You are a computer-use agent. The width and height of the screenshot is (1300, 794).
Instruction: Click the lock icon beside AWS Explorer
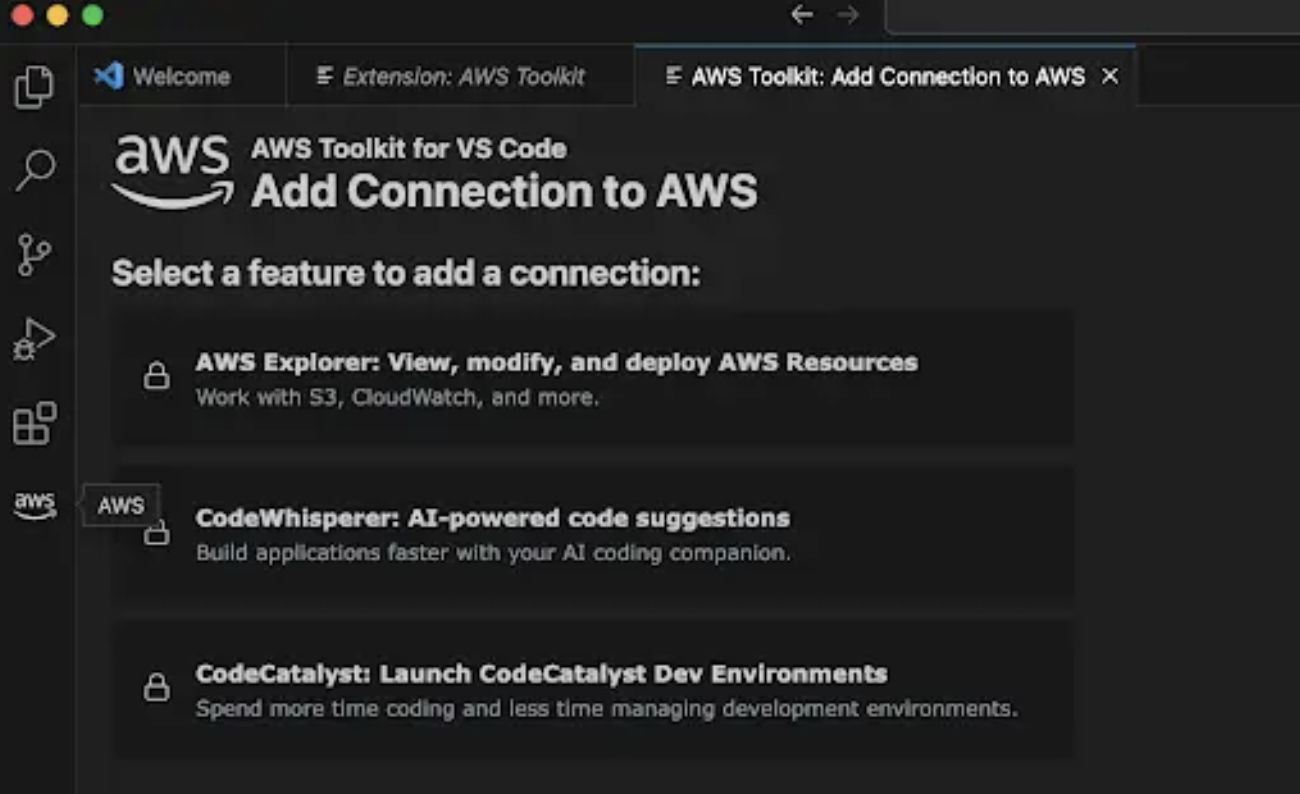pyautogui.click(x=157, y=375)
